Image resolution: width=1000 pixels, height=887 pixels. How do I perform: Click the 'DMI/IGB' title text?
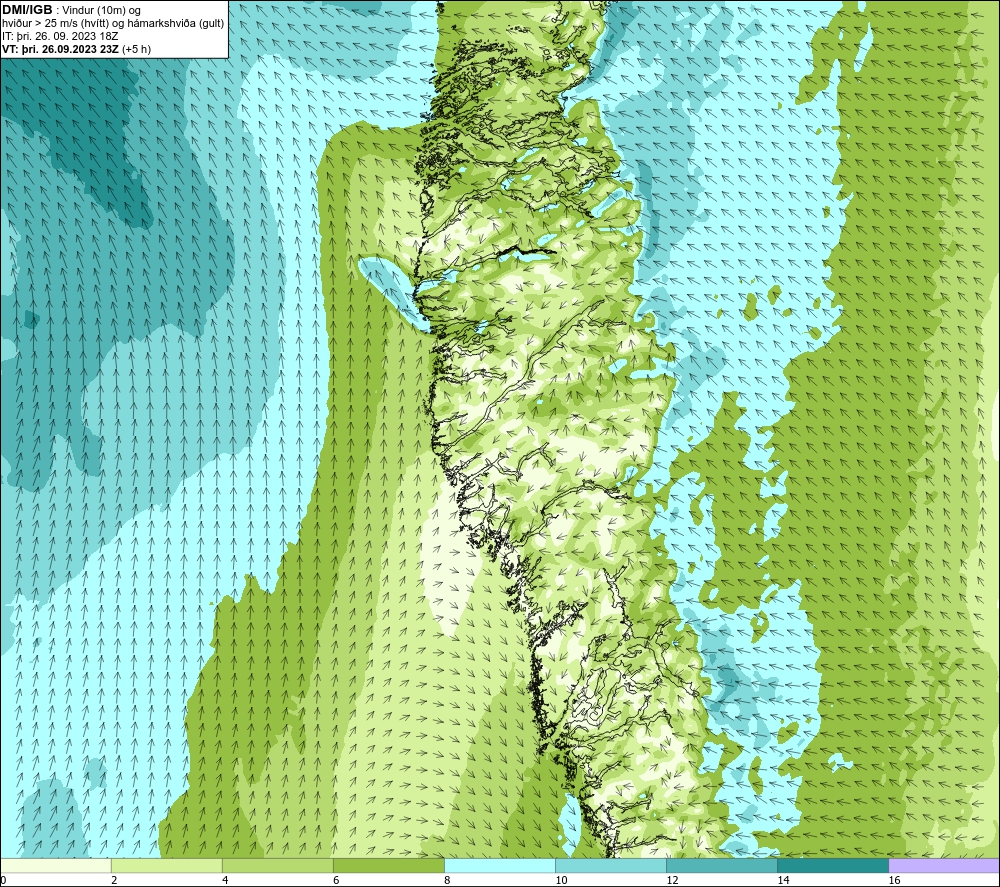(x=27, y=10)
